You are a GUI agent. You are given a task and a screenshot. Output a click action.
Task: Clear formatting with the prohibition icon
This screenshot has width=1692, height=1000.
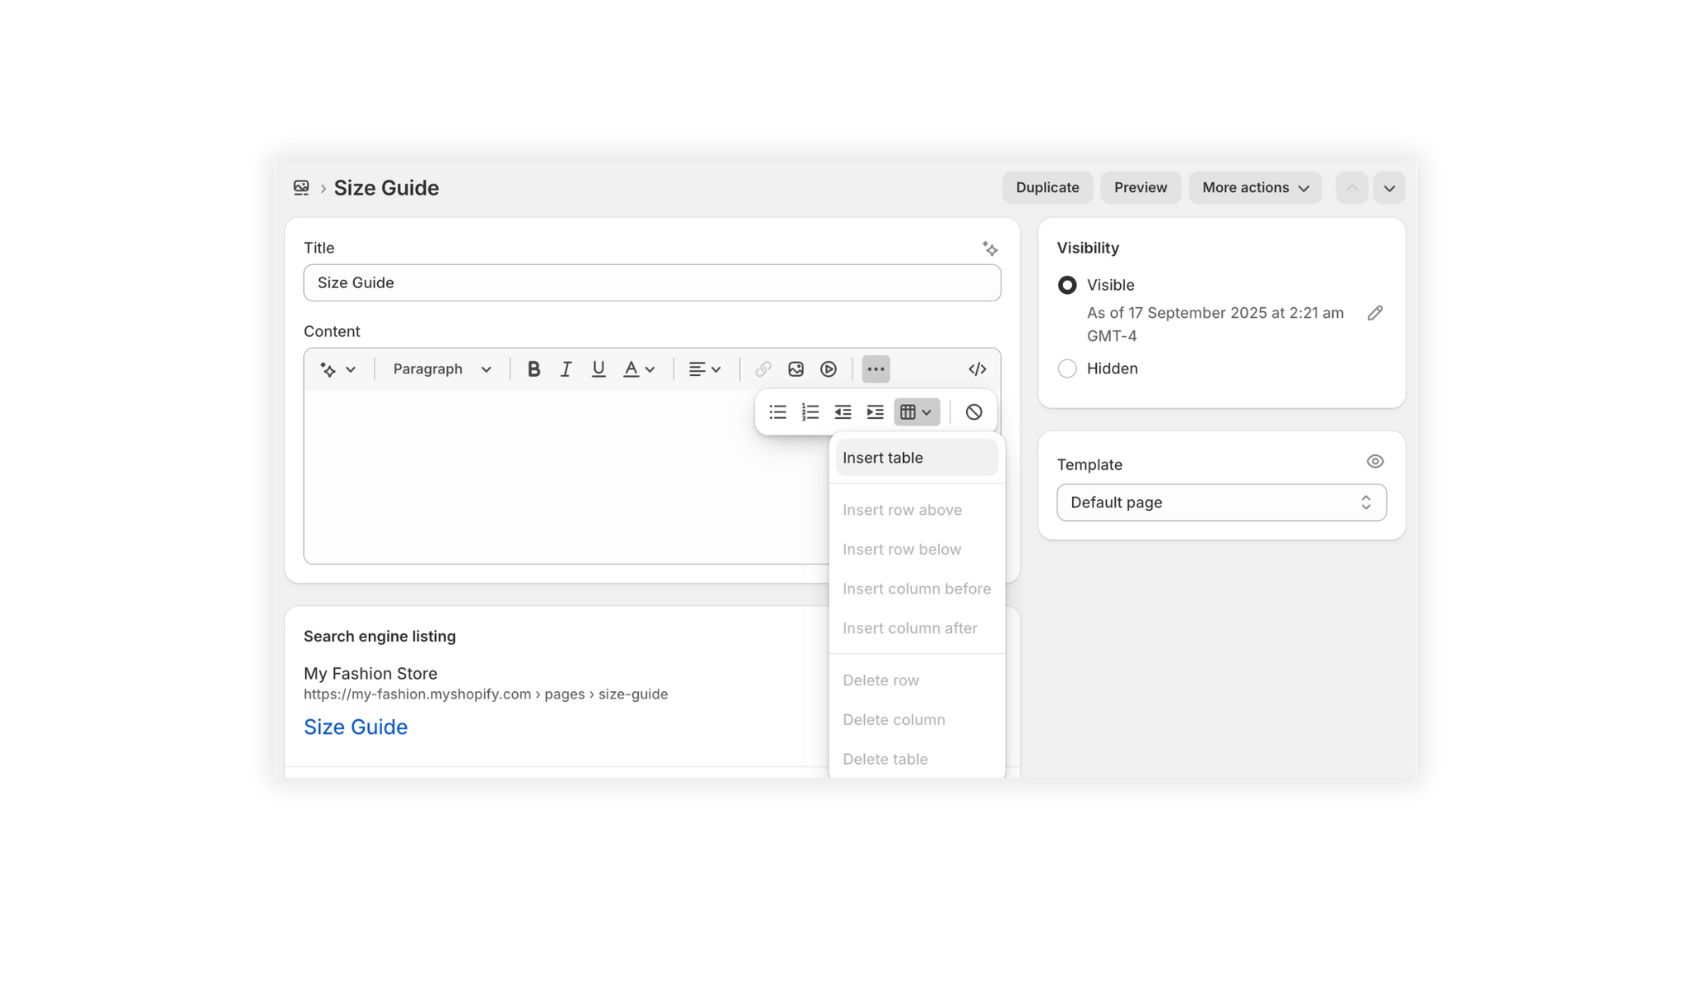[973, 411]
